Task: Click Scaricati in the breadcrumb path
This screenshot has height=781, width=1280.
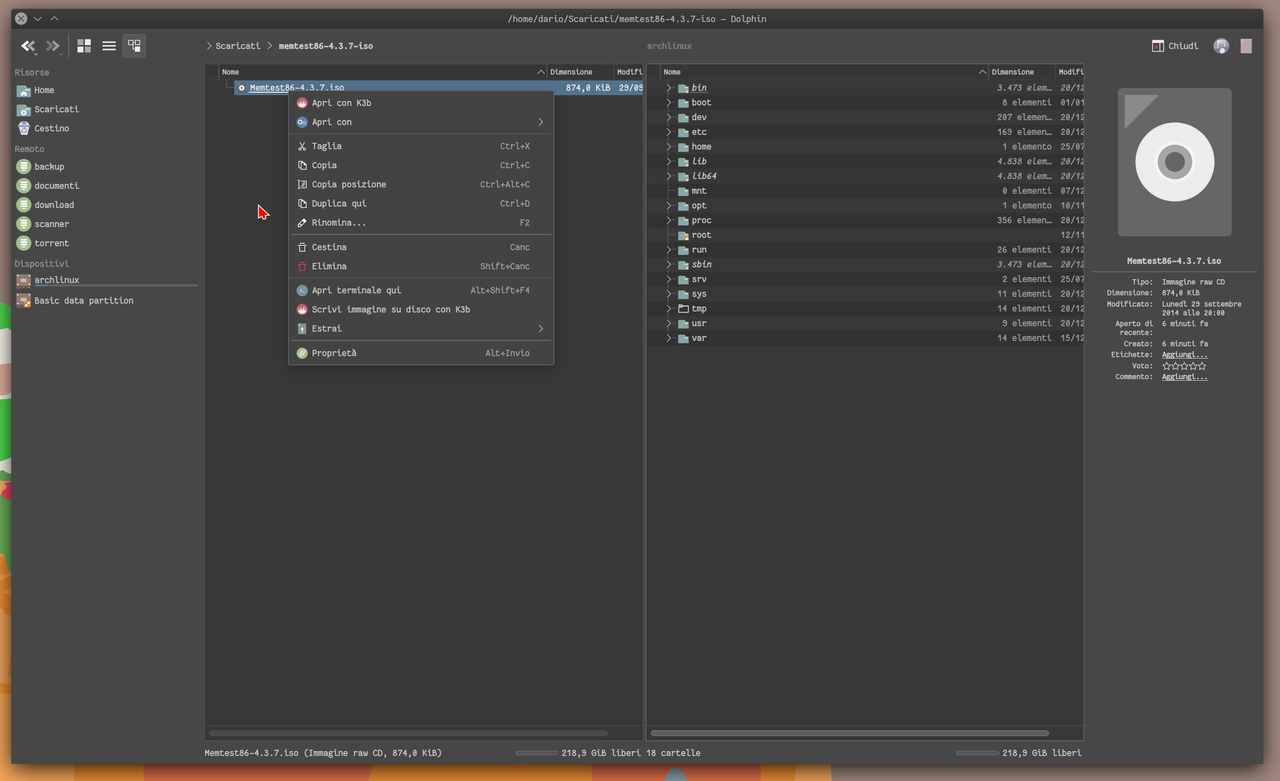Action: (238, 46)
